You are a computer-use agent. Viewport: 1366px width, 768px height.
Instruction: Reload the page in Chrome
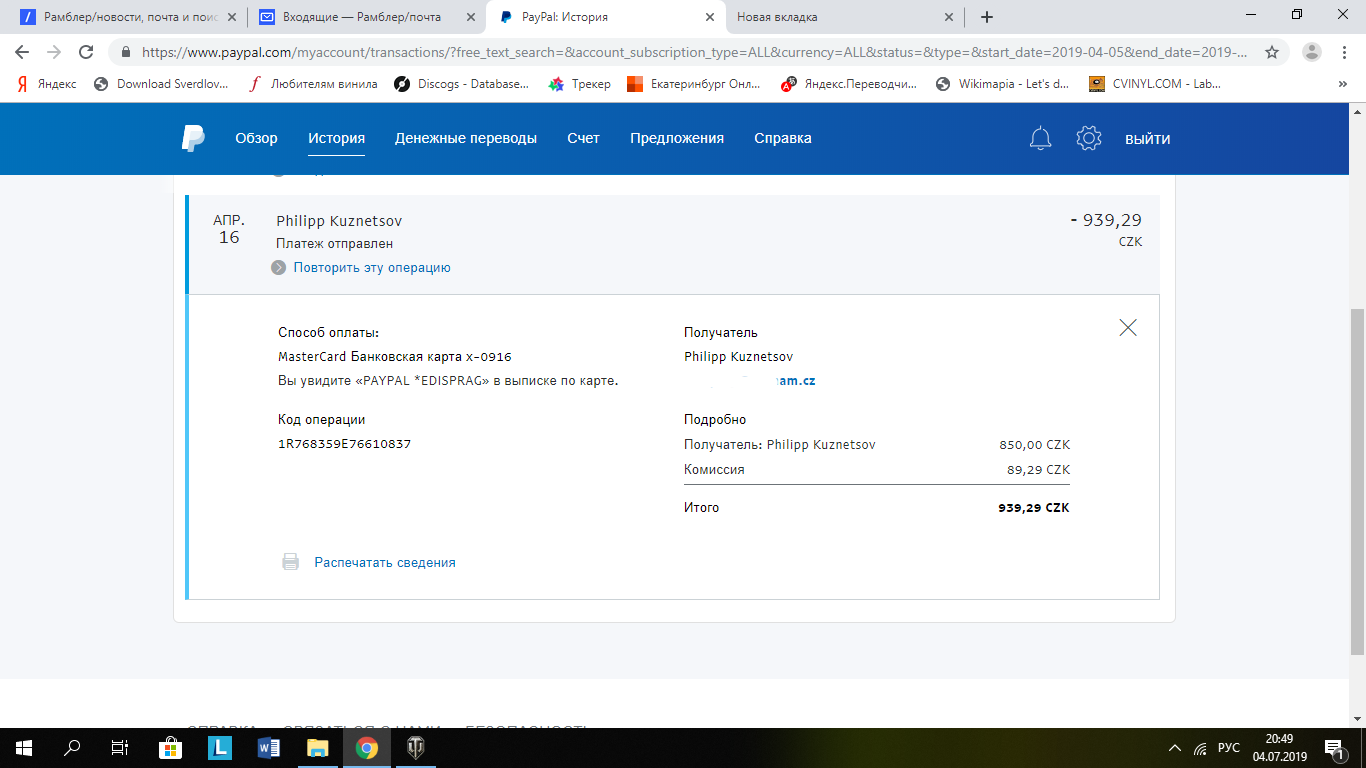(x=86, y=52)
